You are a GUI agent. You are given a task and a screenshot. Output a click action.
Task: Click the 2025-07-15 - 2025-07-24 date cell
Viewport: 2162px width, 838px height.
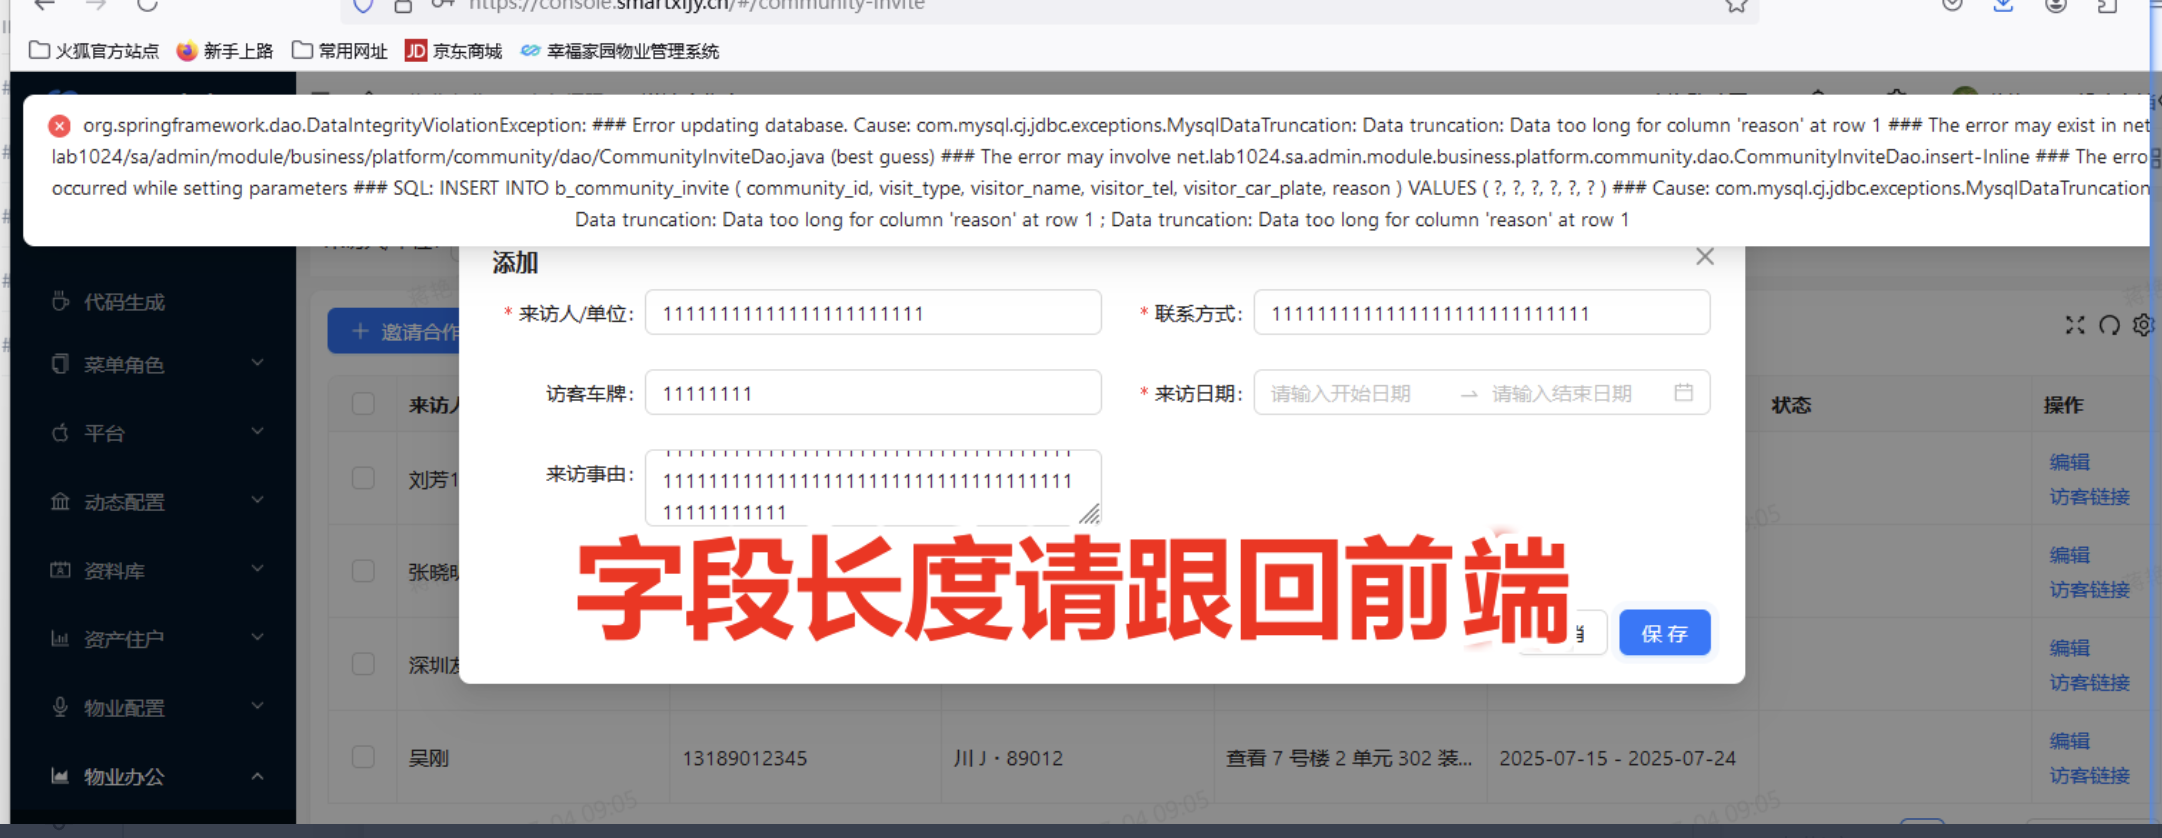[x=1617, y=758]
